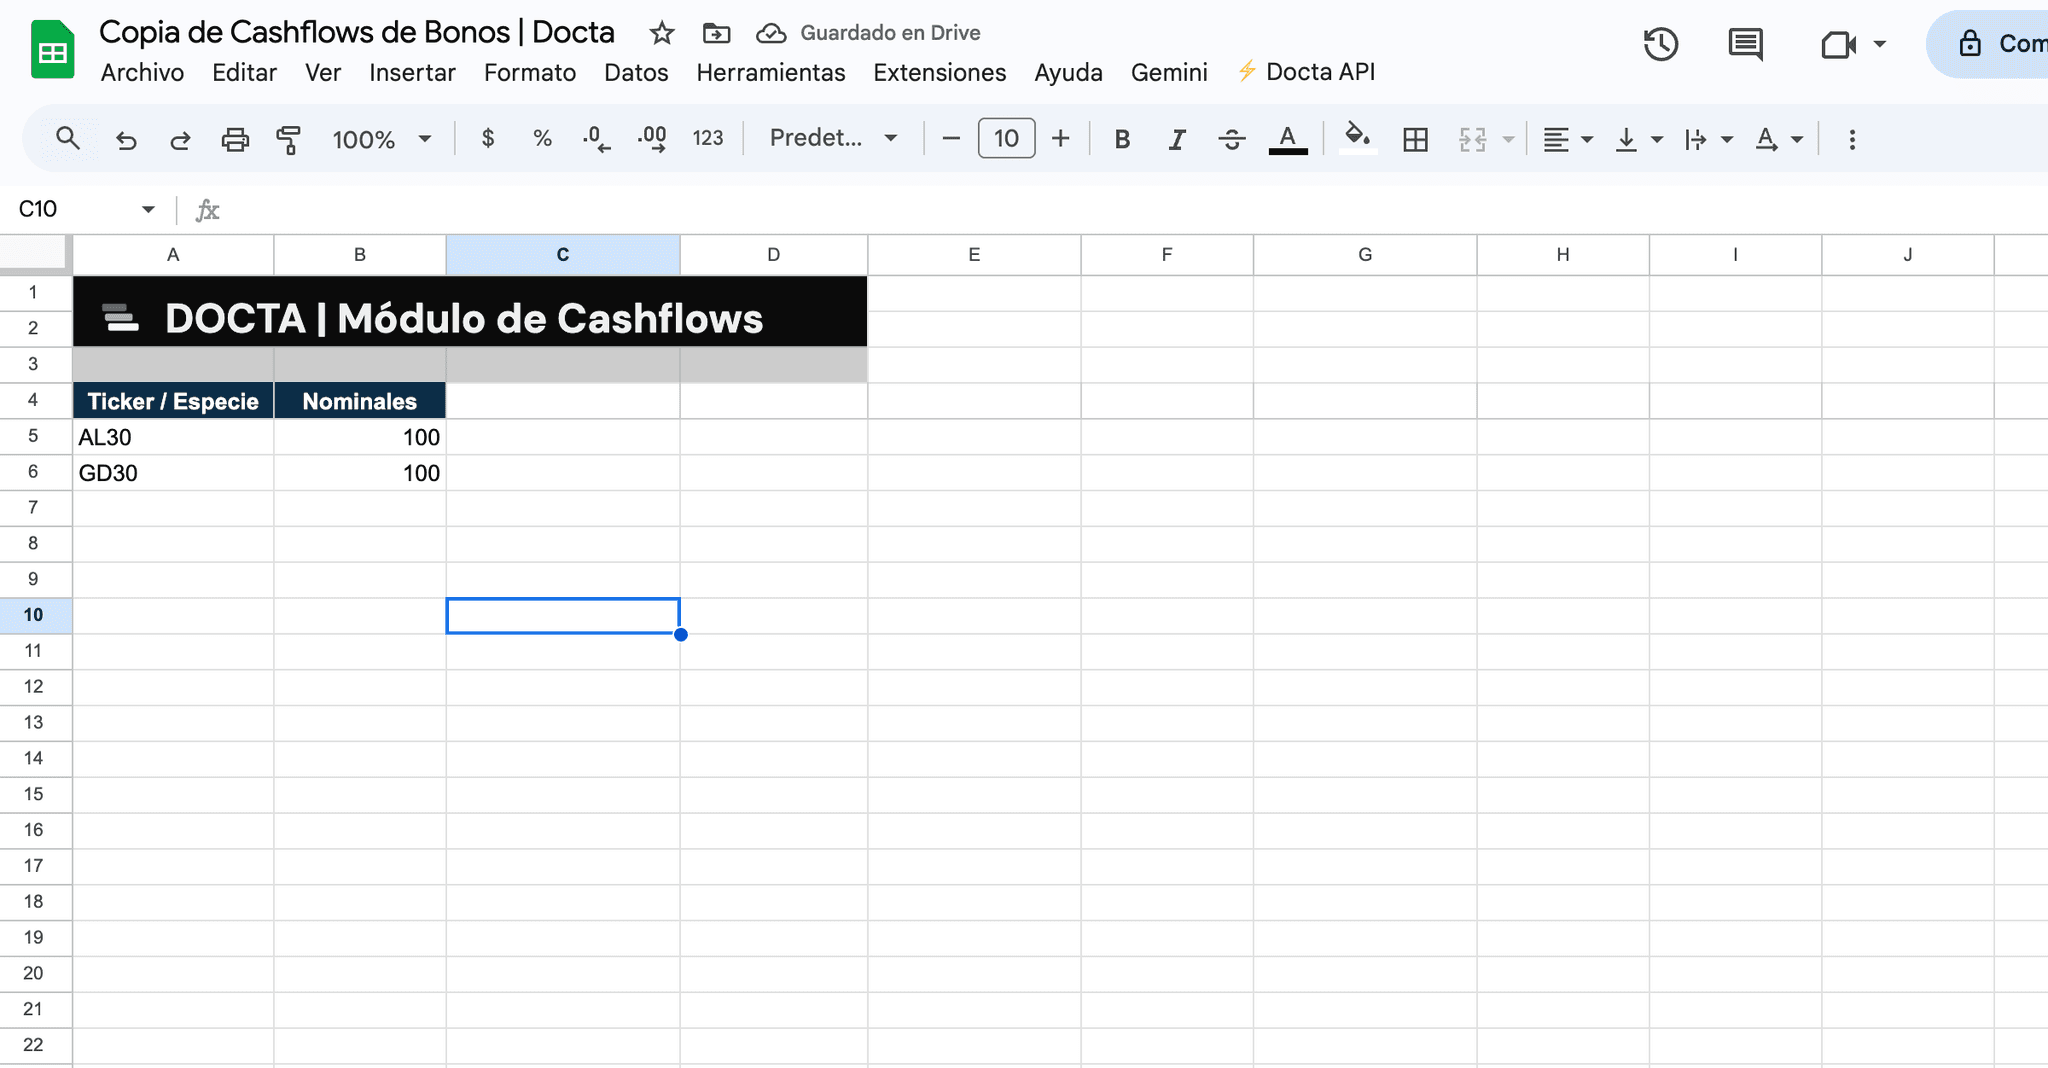
Task: Check the Guardado en Drive cloud status
Action: [x=868, y=33]
